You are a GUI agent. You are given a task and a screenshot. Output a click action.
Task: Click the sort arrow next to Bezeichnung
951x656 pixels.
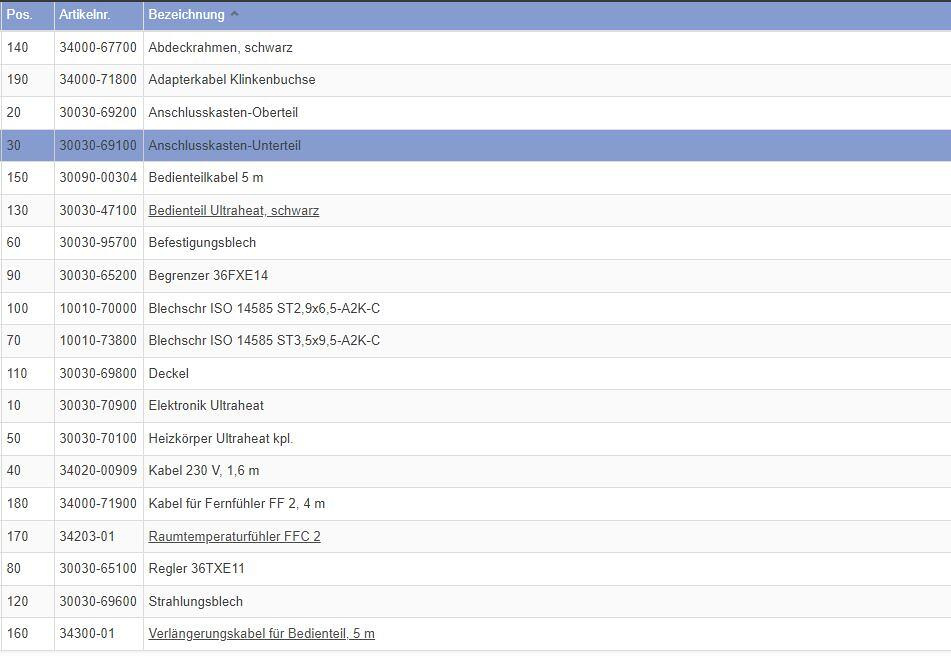click(235, 14)
